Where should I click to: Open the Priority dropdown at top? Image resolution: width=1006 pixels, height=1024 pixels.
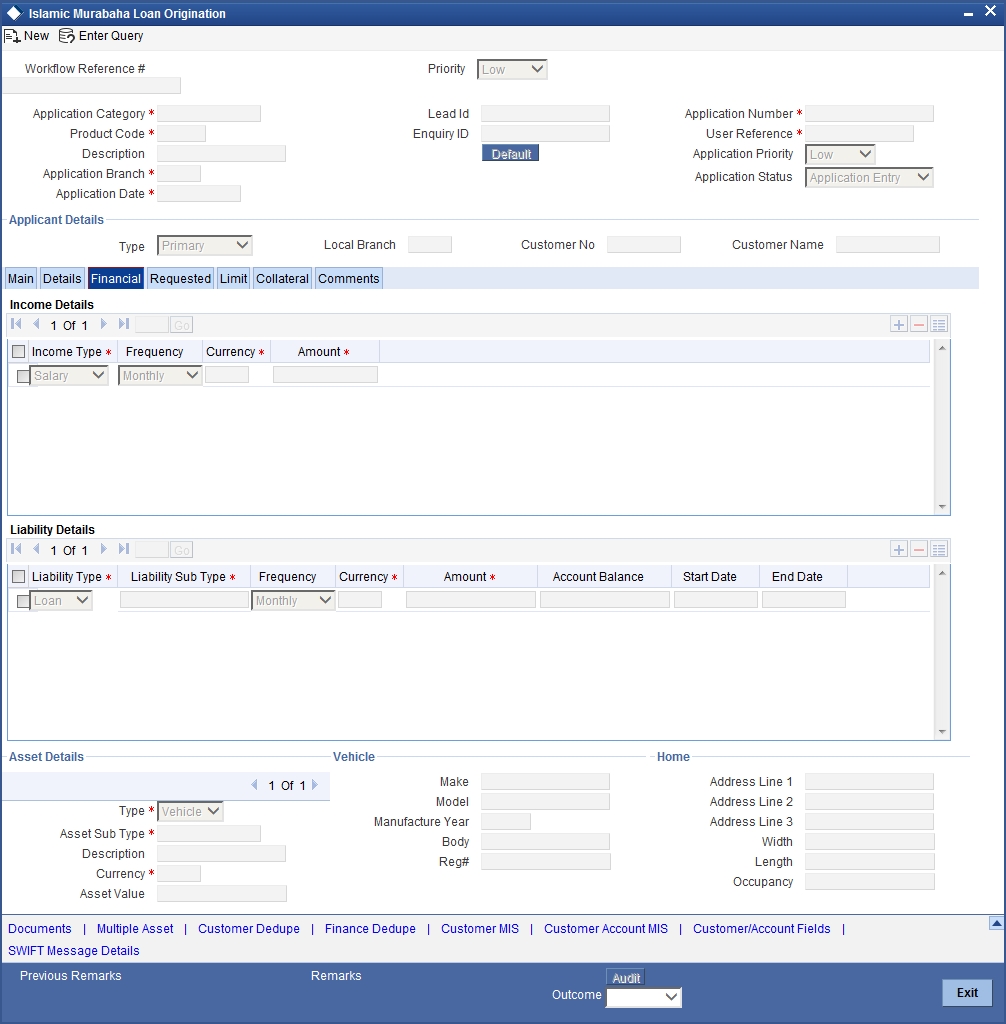(x=512, y=69)
